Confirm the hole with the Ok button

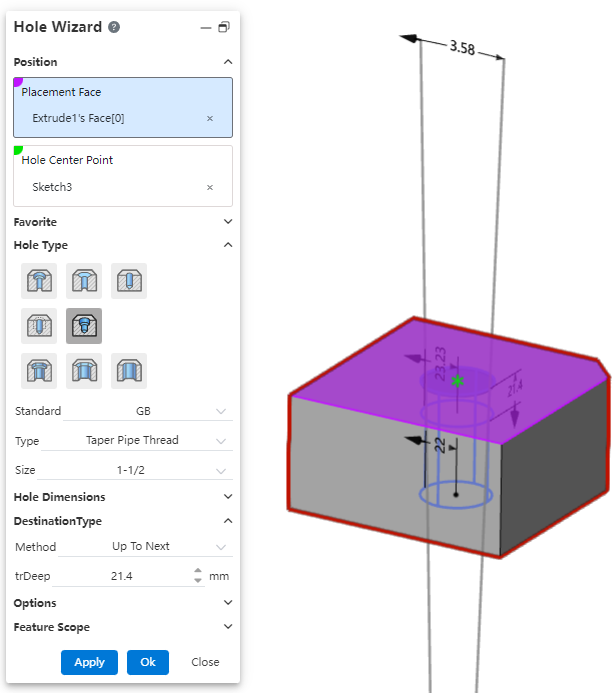coord(148,662)
